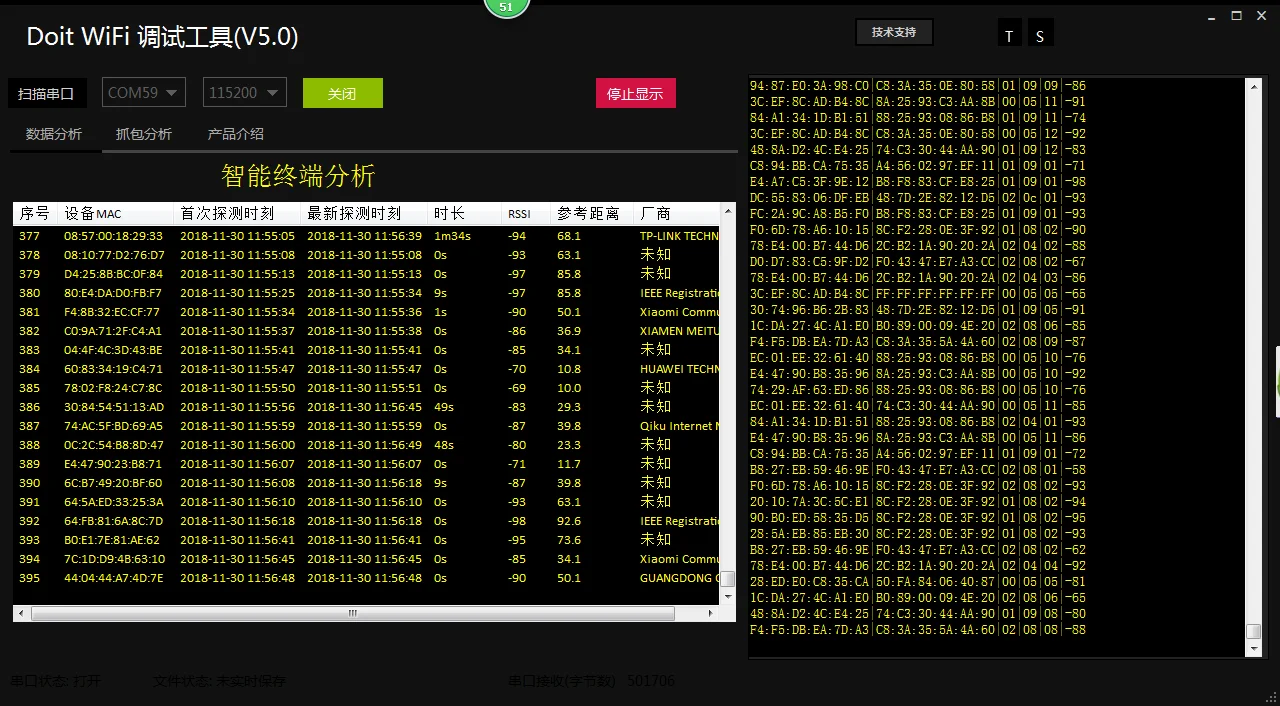Select MAC 08:57:00:18:29:33 in row 377

[113, 236]
